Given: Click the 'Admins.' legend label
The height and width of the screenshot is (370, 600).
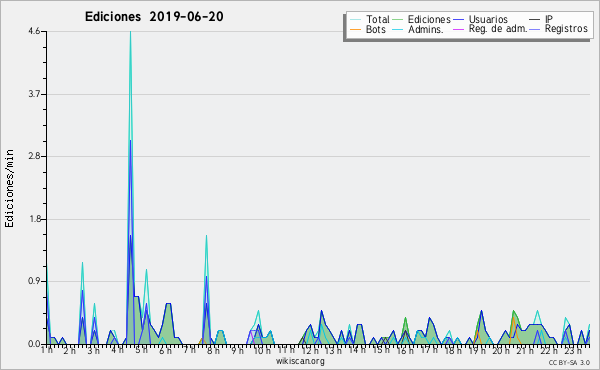Looking at the screenshot, I should click(426, 29).
